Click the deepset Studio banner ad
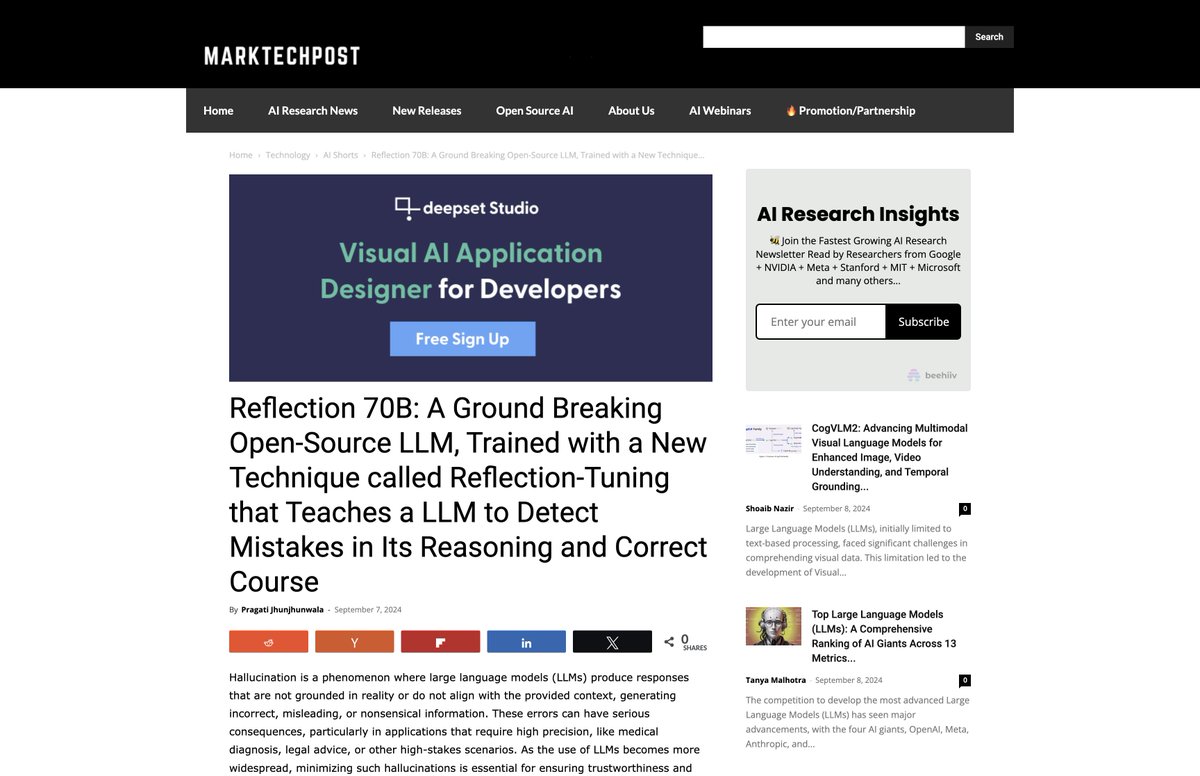 [x=471, y=278]
